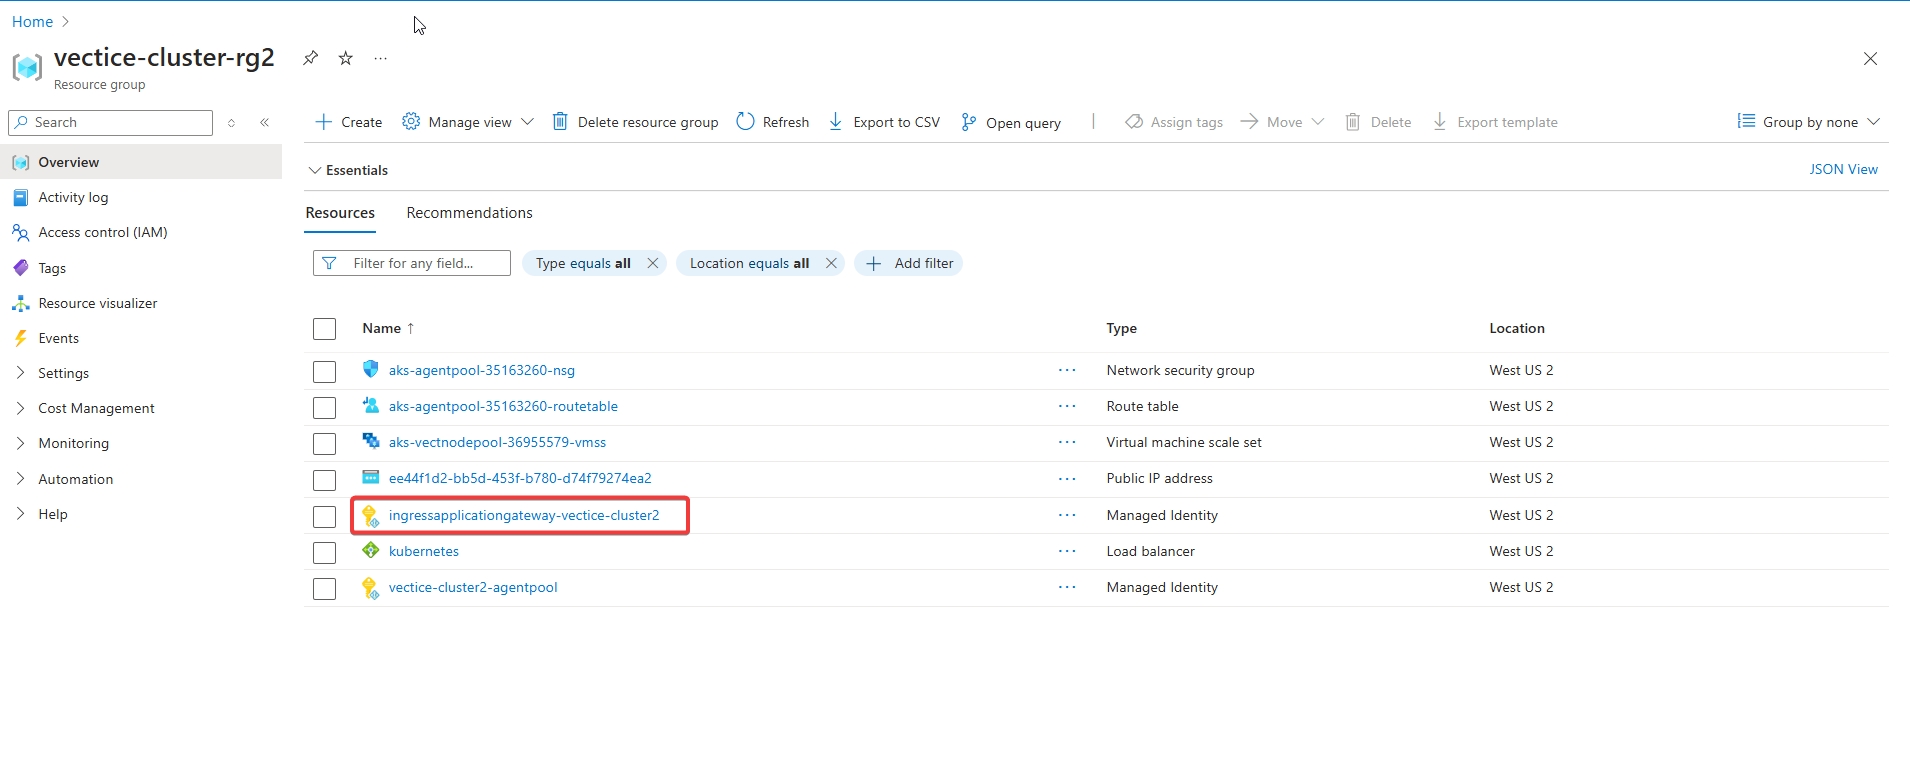Screen dimensions: 1910x771
Task: Collapse the Essentials section
Action: pos(315,170)
